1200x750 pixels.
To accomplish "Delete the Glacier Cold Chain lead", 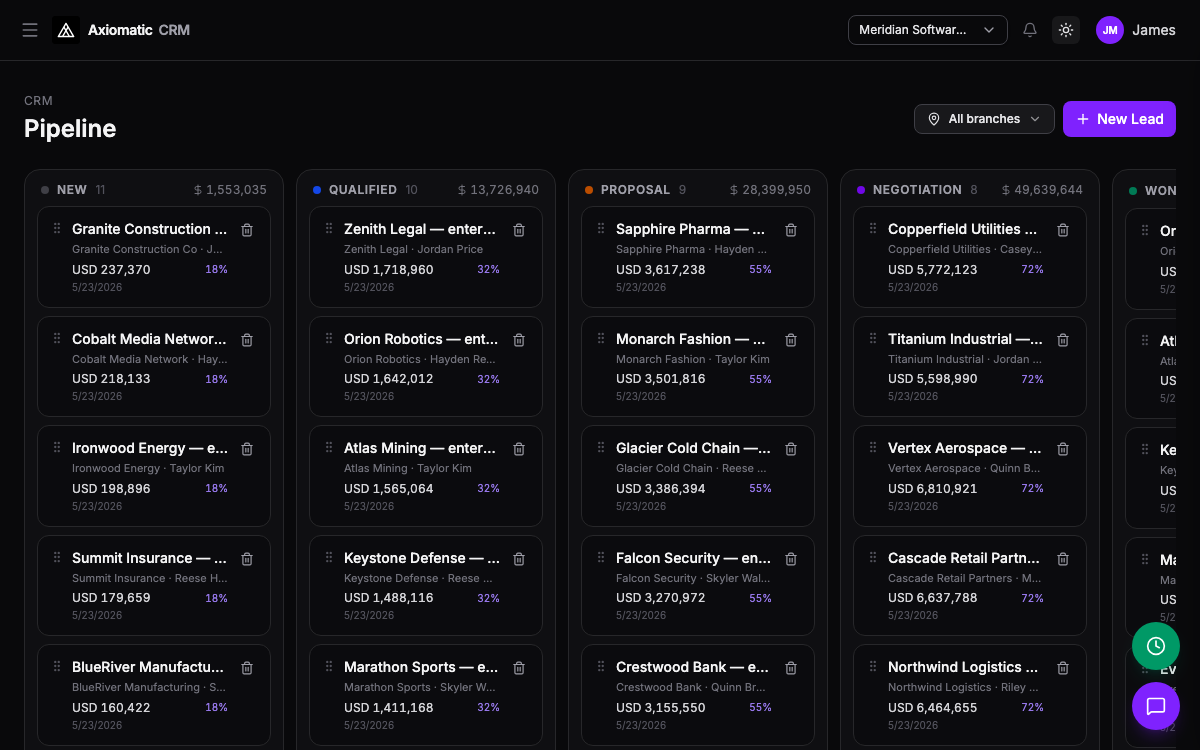I will pos(791,449).
